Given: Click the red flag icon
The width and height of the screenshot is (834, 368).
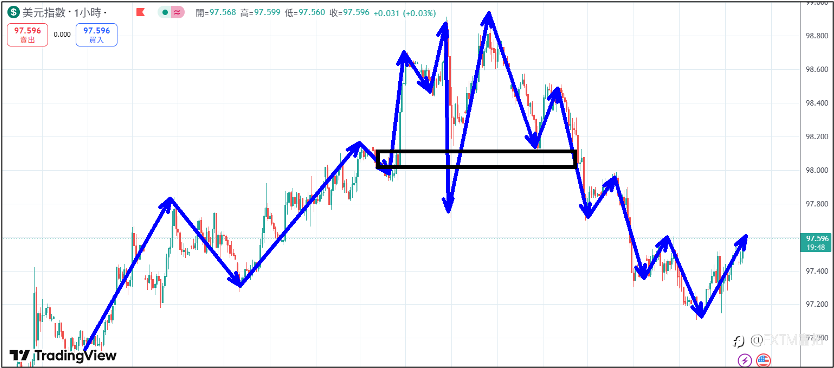Looking at the screenshot, I should [x=140, y=12].
